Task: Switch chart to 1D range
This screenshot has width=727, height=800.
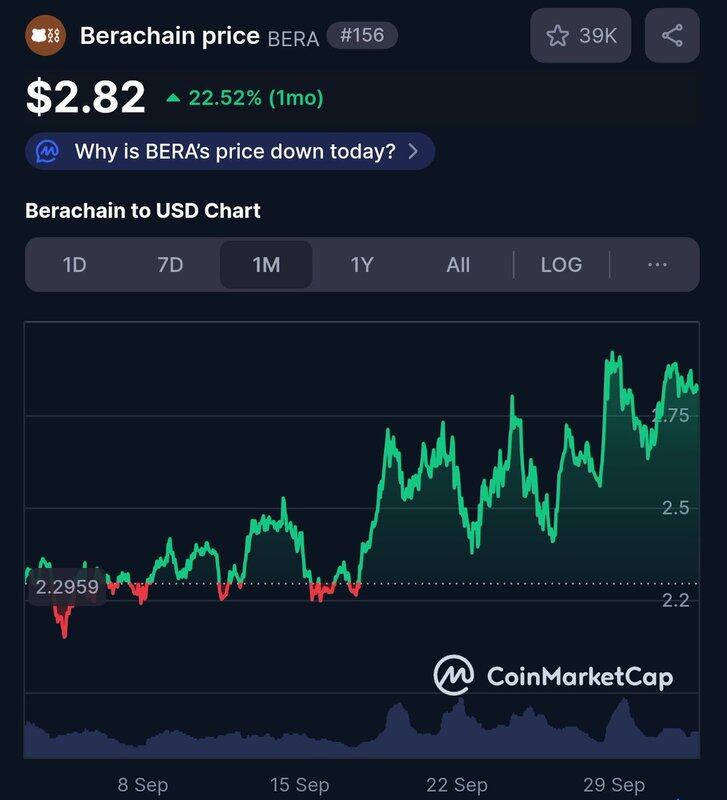Action: point(75,265)
